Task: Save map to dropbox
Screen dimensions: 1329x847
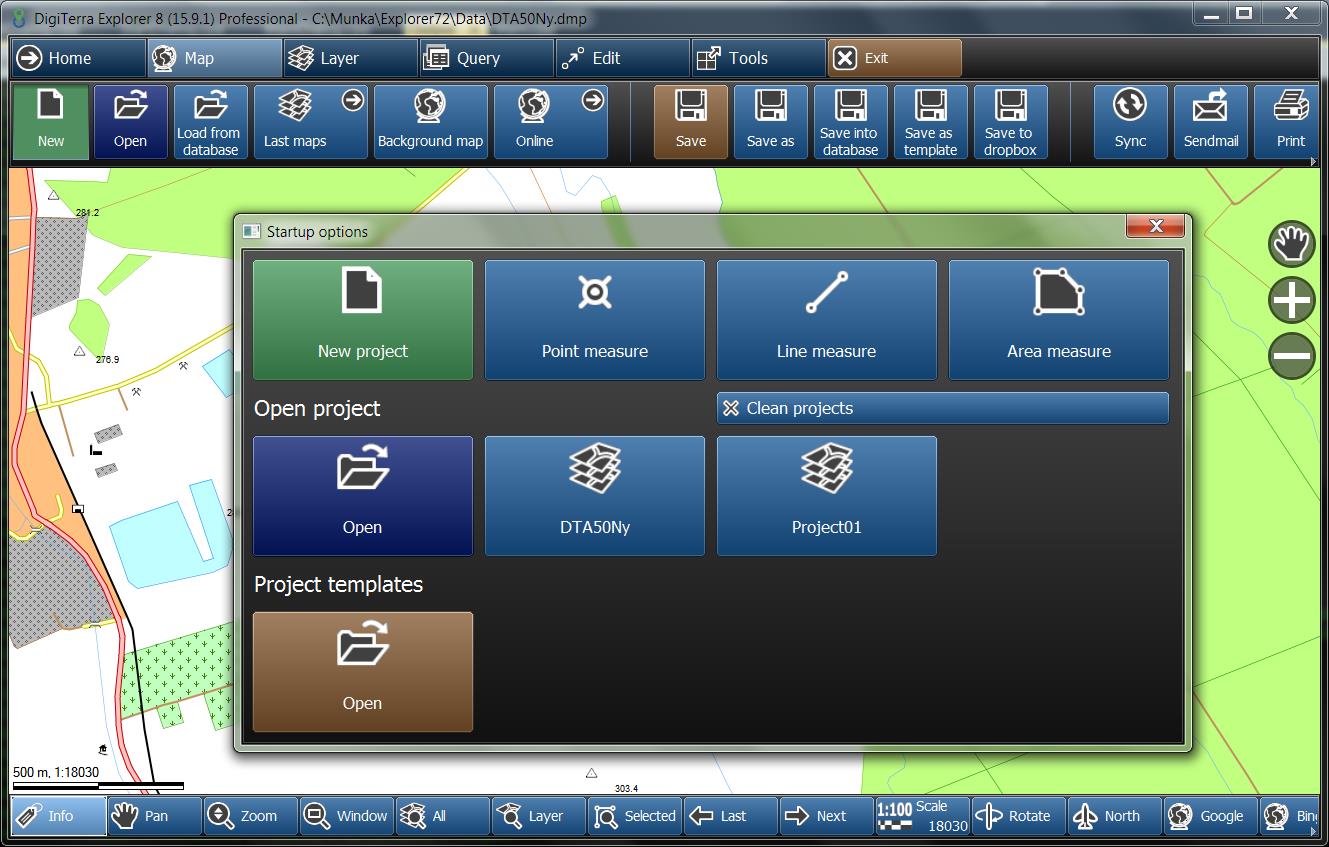Action: tap(1011, 122)
